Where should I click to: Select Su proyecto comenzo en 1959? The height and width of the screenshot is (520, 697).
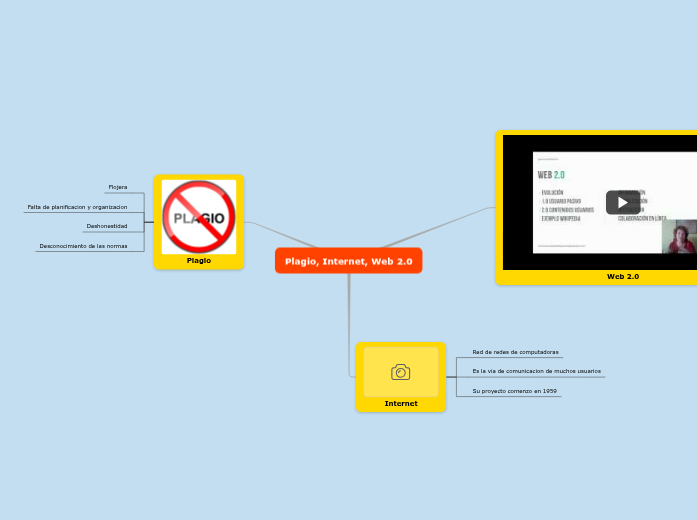click(514, 391)
